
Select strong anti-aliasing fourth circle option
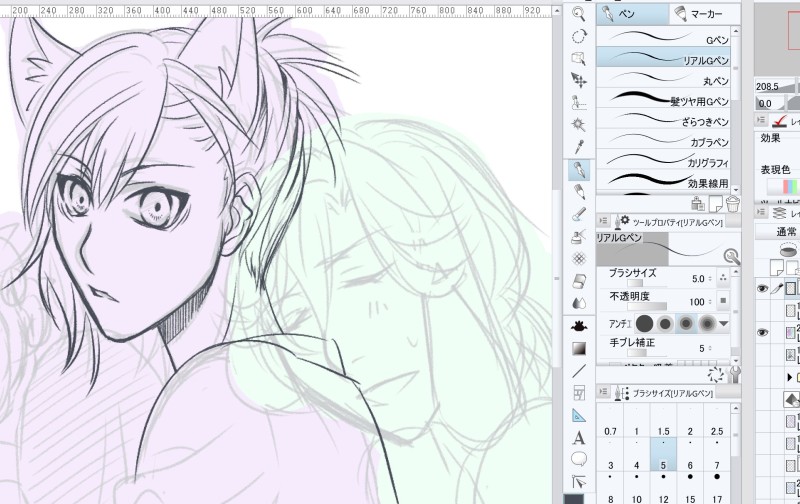click(x=707, y=323)
